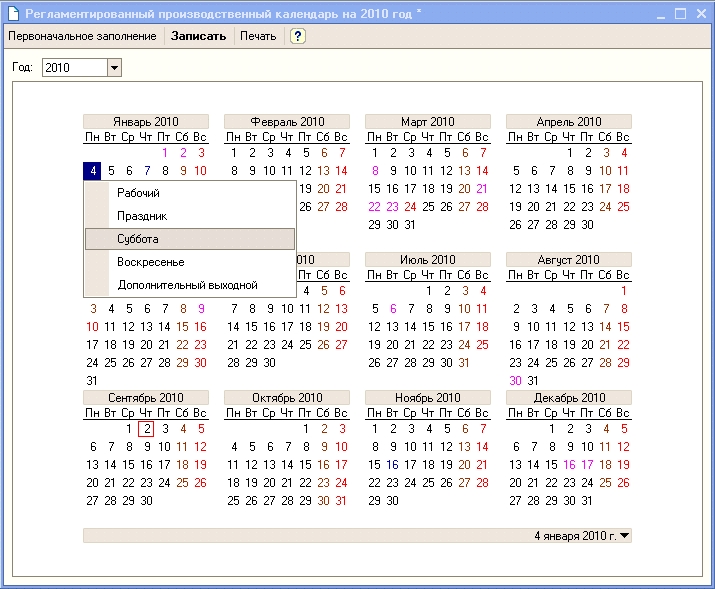Click the document icon in title bar
The width and height of the screenshot is (715, 589).
(13, 14)
